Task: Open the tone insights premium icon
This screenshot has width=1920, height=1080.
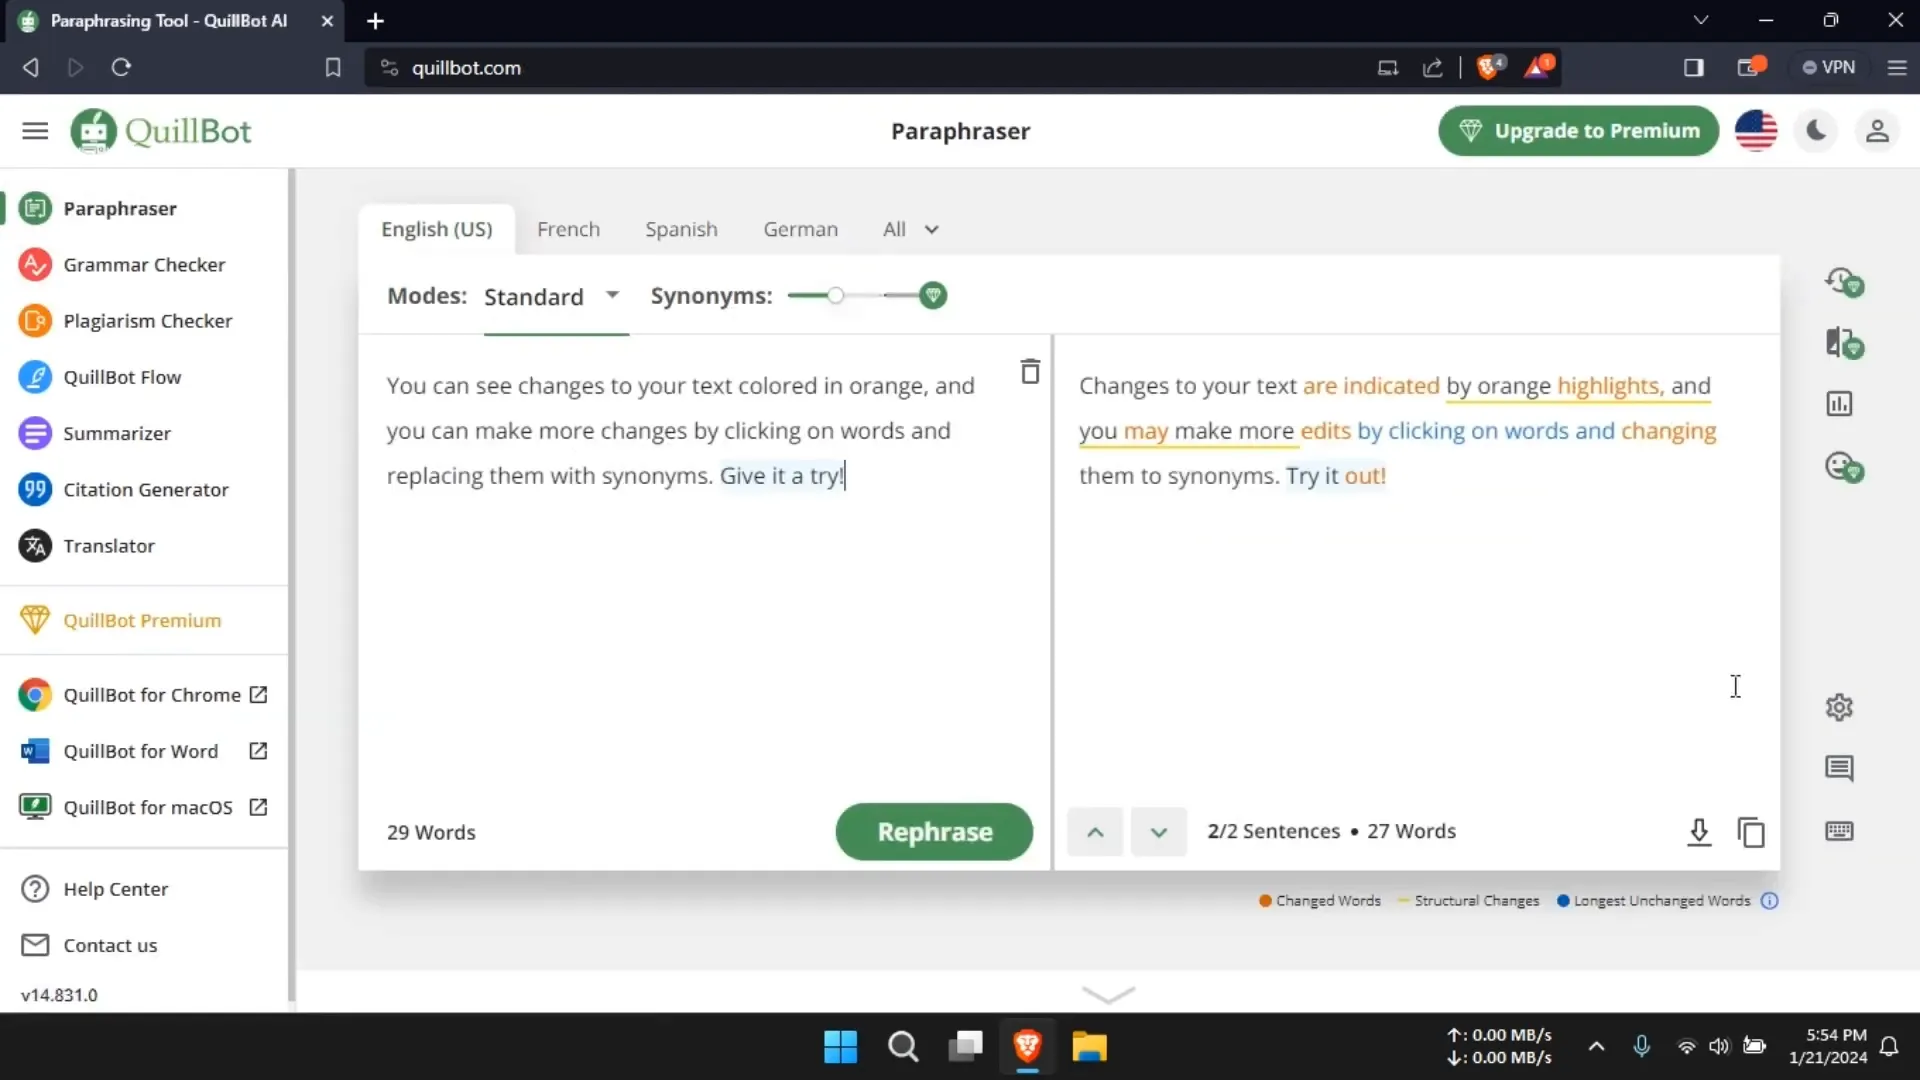Action: point(1843,467)
